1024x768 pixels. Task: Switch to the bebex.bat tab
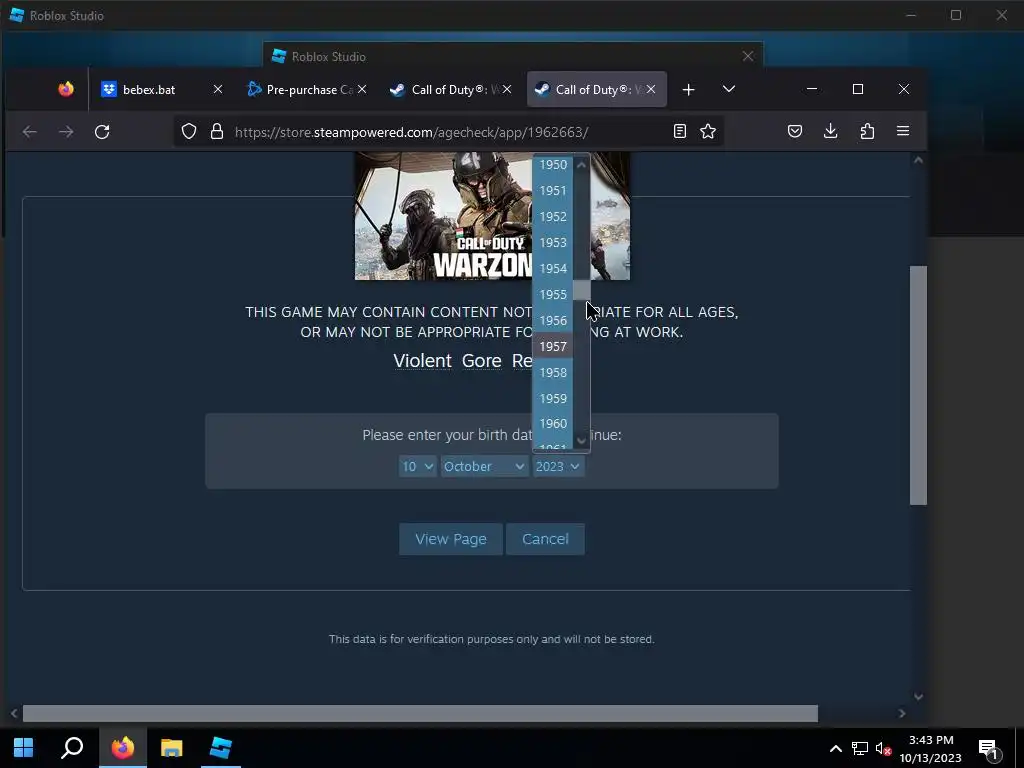click(x=162, y=89)
